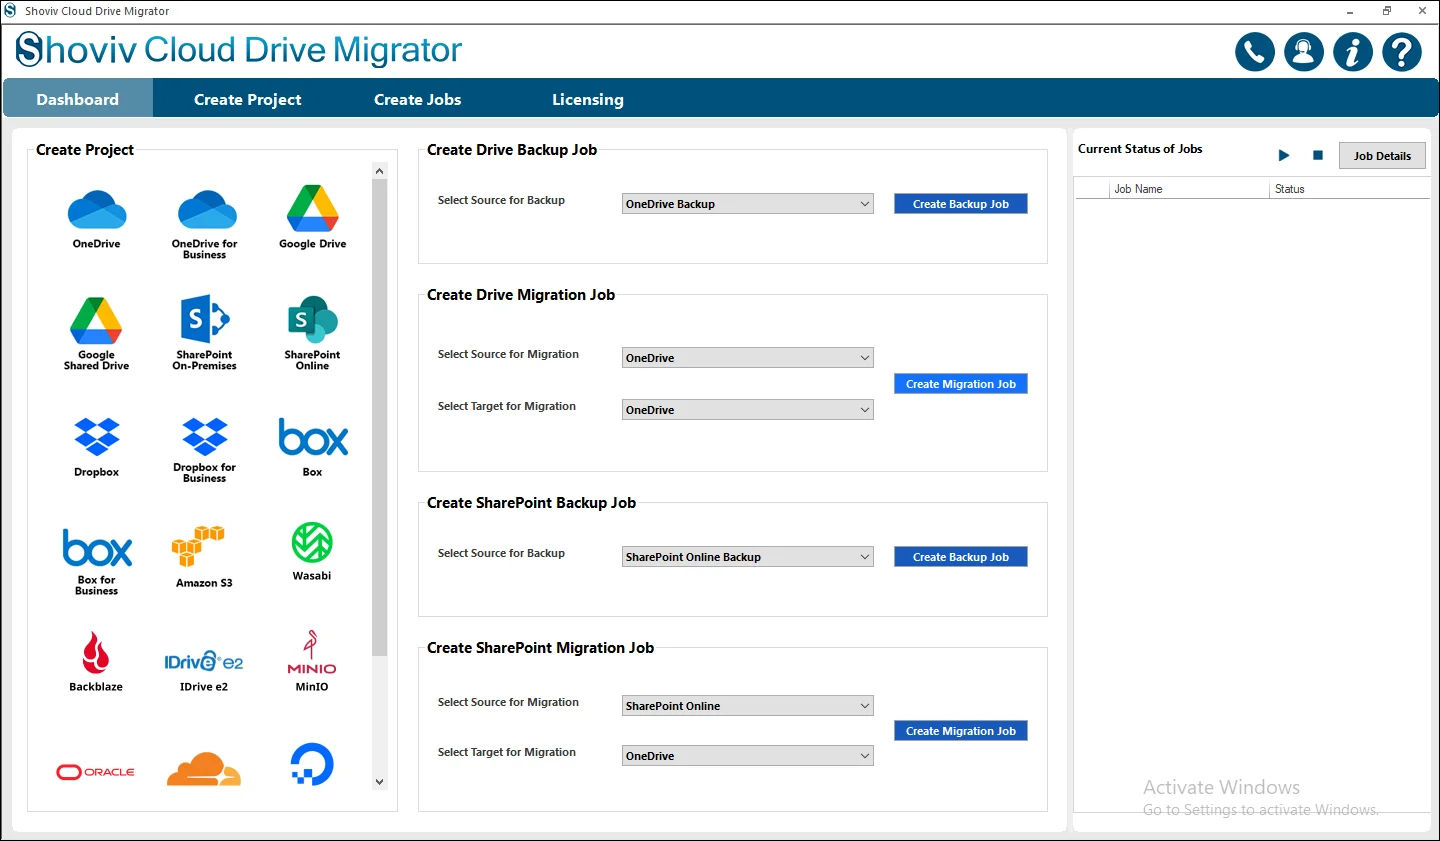Open the drive backup source dropdown

pos(748,204)
